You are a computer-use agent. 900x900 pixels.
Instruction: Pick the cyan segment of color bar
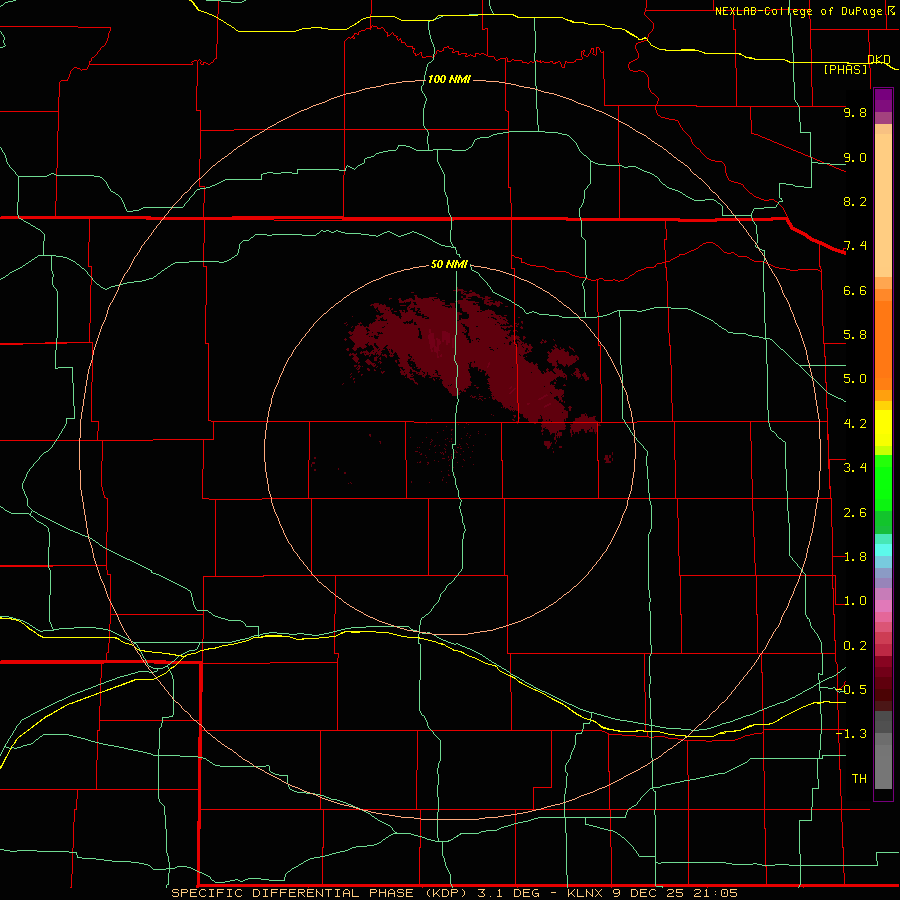tap(883, 550)
